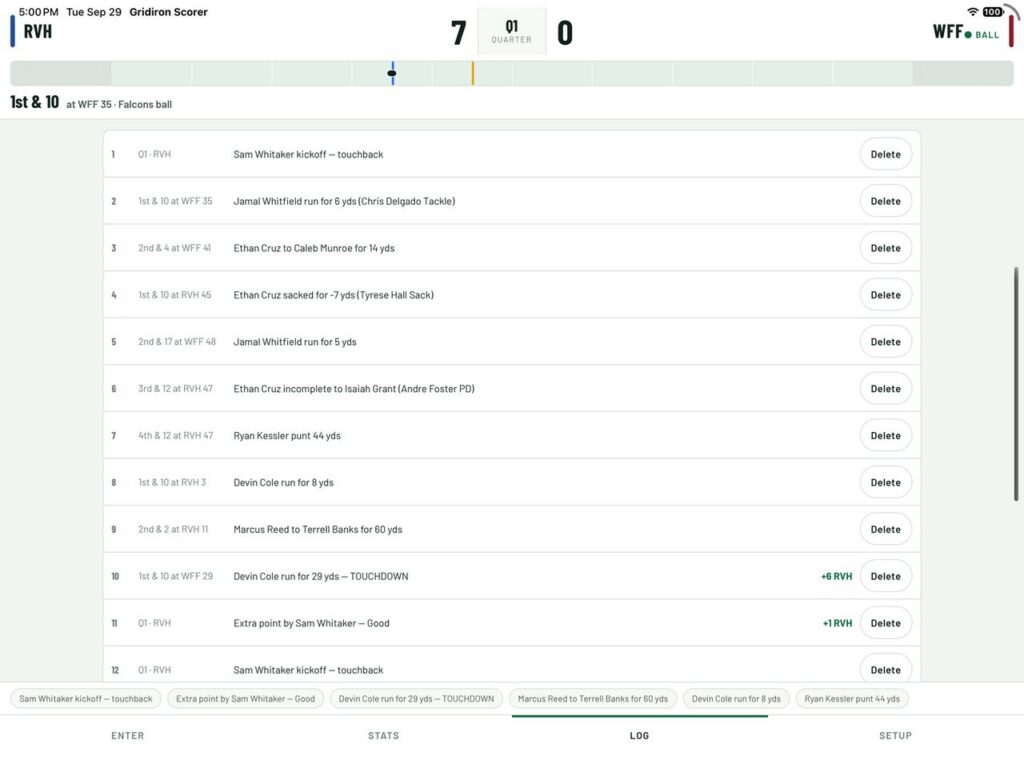Click '2nd & 2 at RVH 11' situation
The width and height of the screenshot is (1024, 768).
coord(173,530)
